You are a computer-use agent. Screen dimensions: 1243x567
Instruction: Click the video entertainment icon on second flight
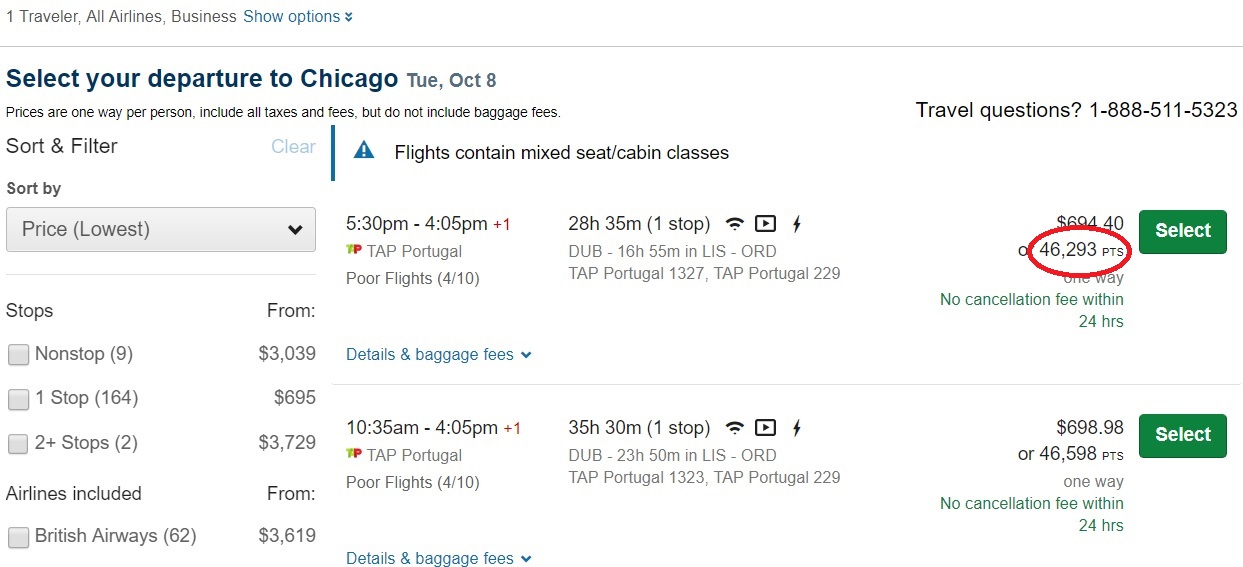click(x=765, y=428)
